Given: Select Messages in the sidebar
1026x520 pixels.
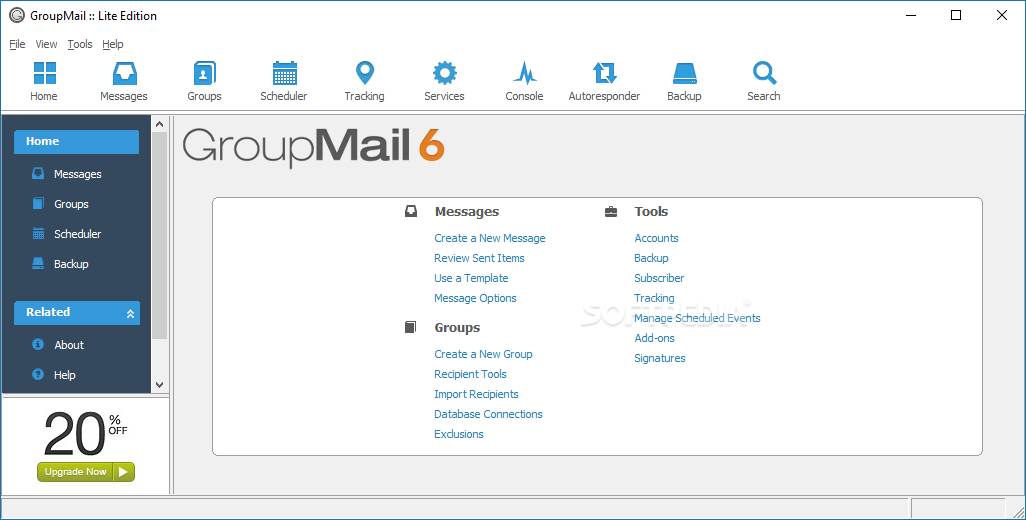Looking at the screenshot, I should pos(77,174).
